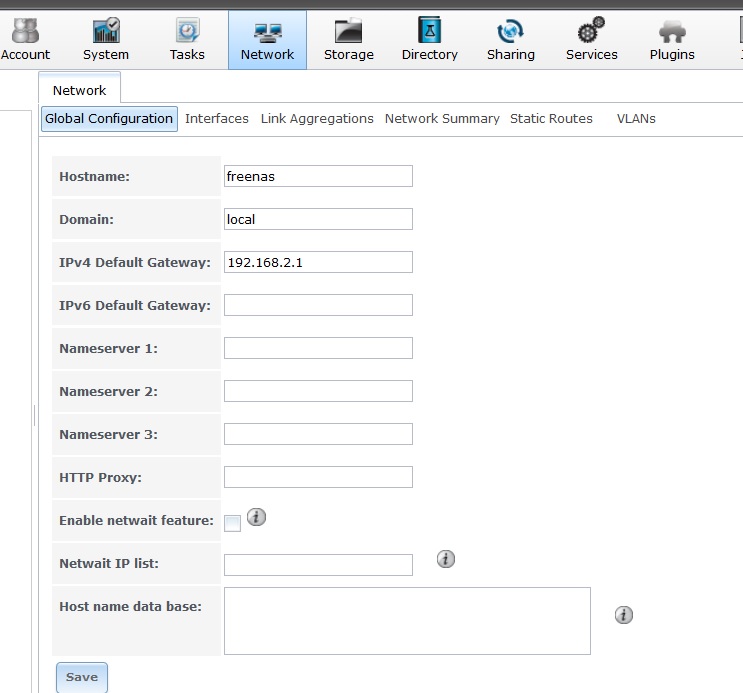Select the Network panel tab
The height and width of the screenshot is (693, 743).
[80, 88]
